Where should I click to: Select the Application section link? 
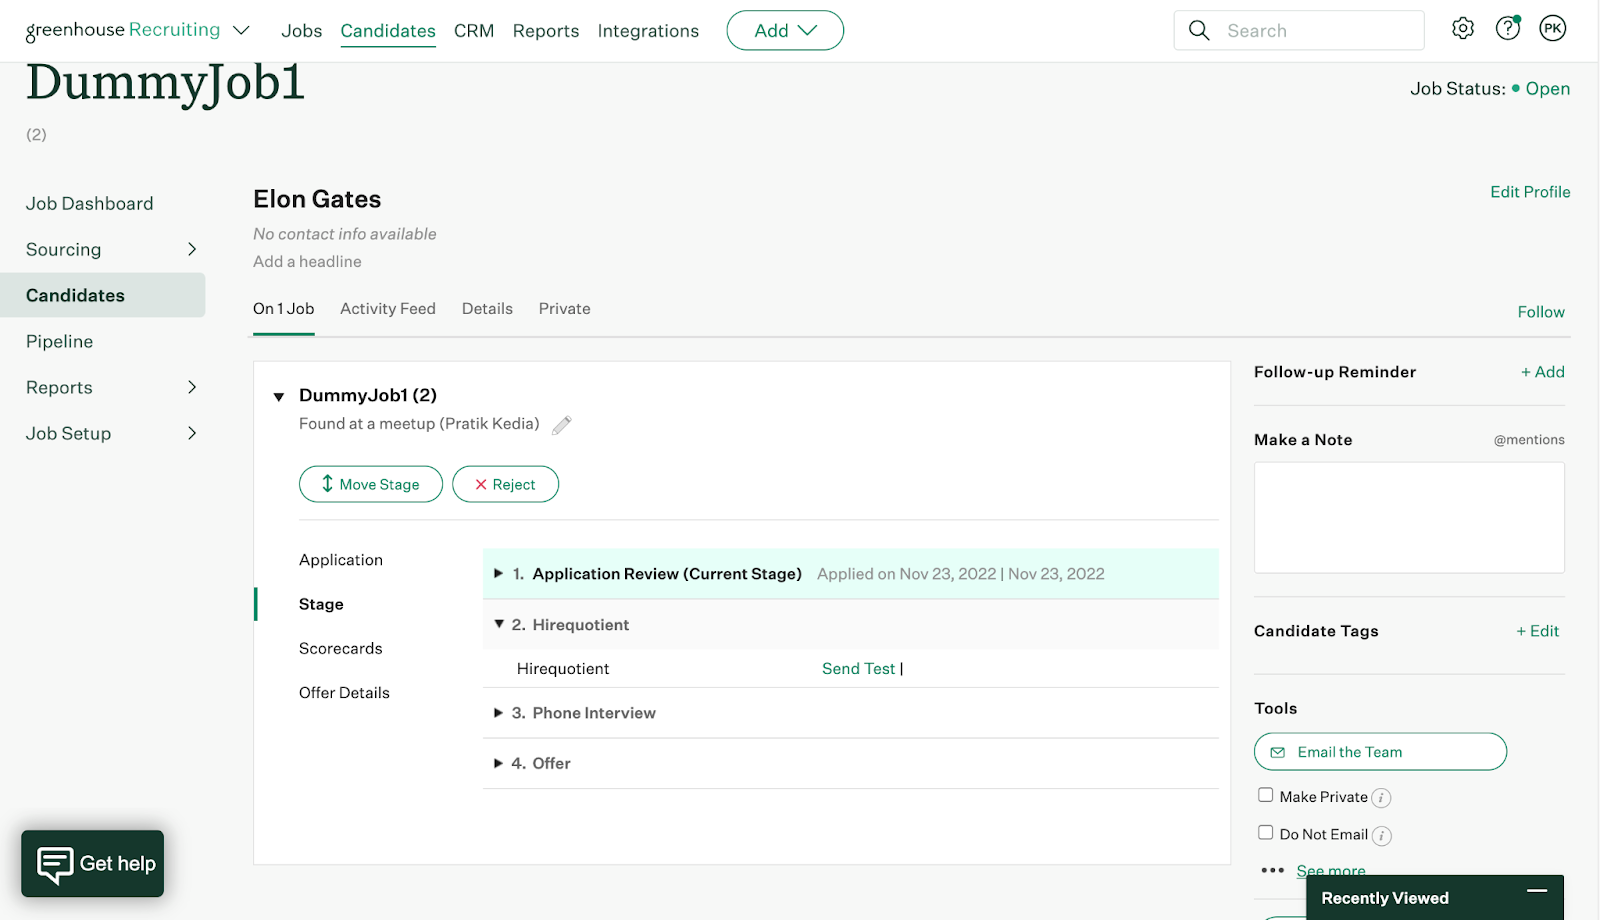point(341,560)
